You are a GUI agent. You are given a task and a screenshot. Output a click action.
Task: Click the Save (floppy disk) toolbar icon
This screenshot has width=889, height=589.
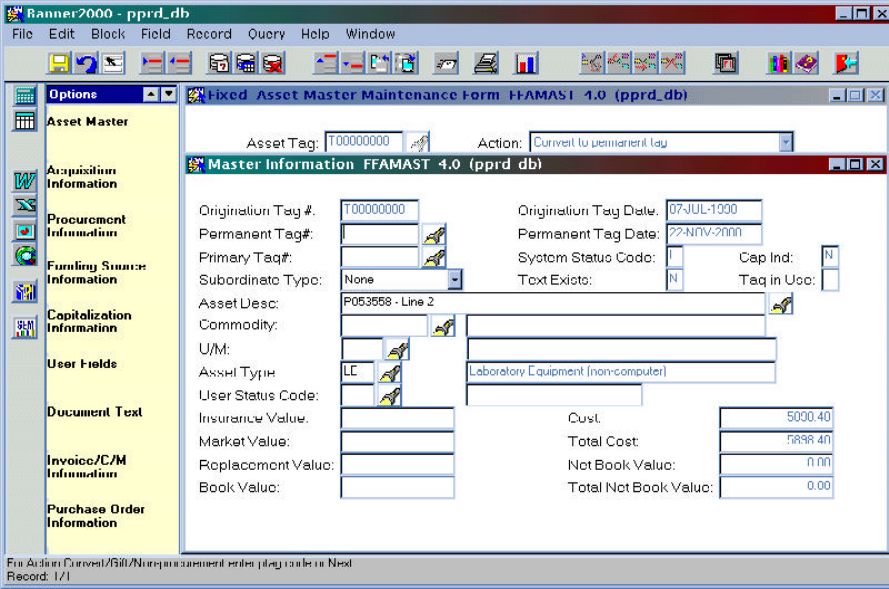59,63
